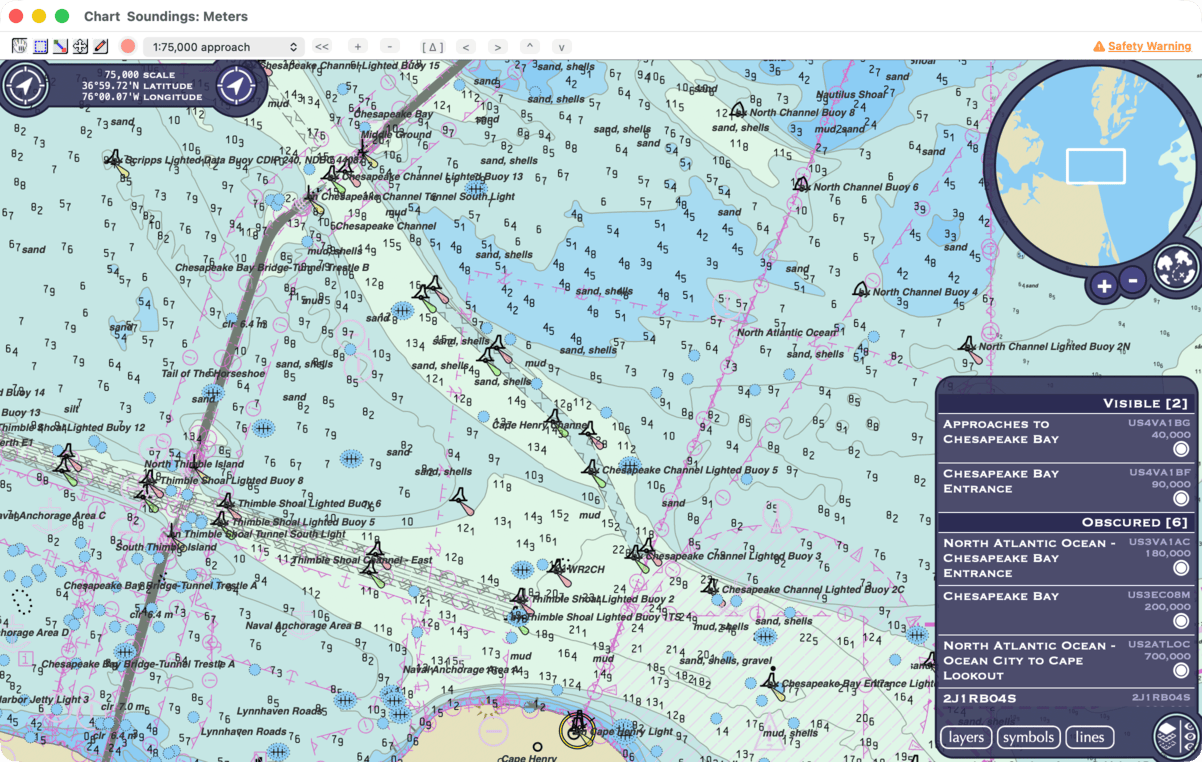This screenshot has height=762, width=1202.
Task: Click the US4VA1BG chart code
Action: [x=1158, y=423]
